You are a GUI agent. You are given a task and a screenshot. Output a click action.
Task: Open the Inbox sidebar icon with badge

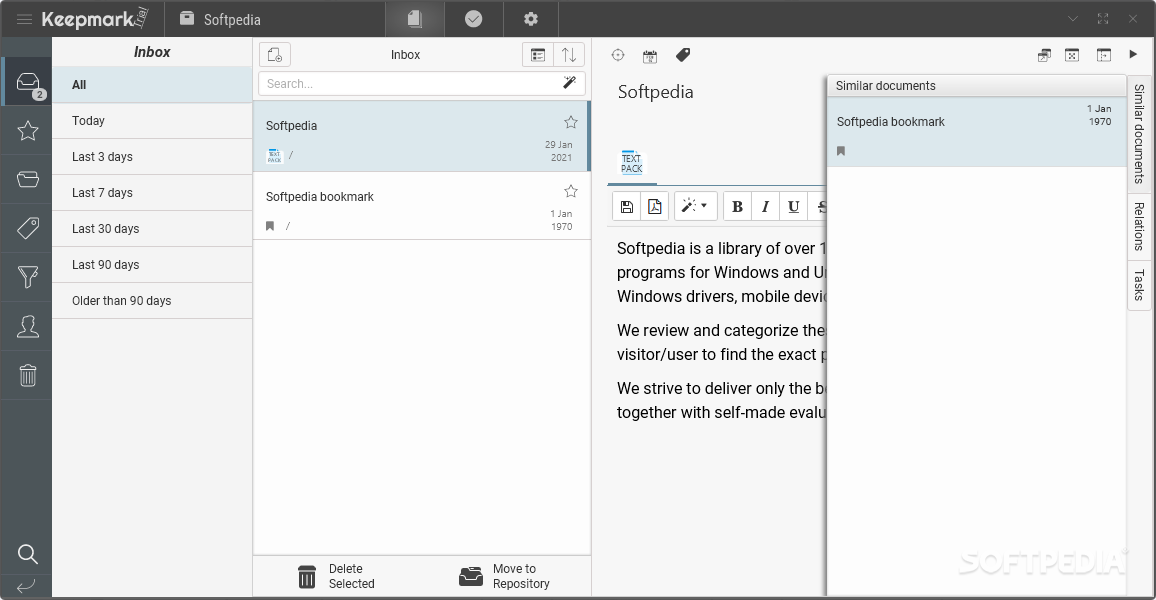[27, 83]
